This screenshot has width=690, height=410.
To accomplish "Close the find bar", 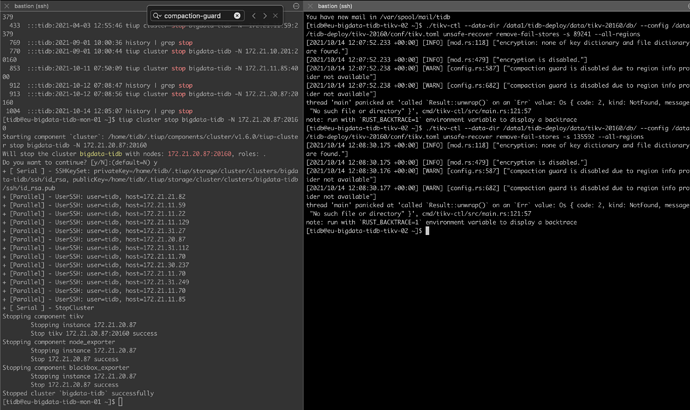I will point(275,16).
